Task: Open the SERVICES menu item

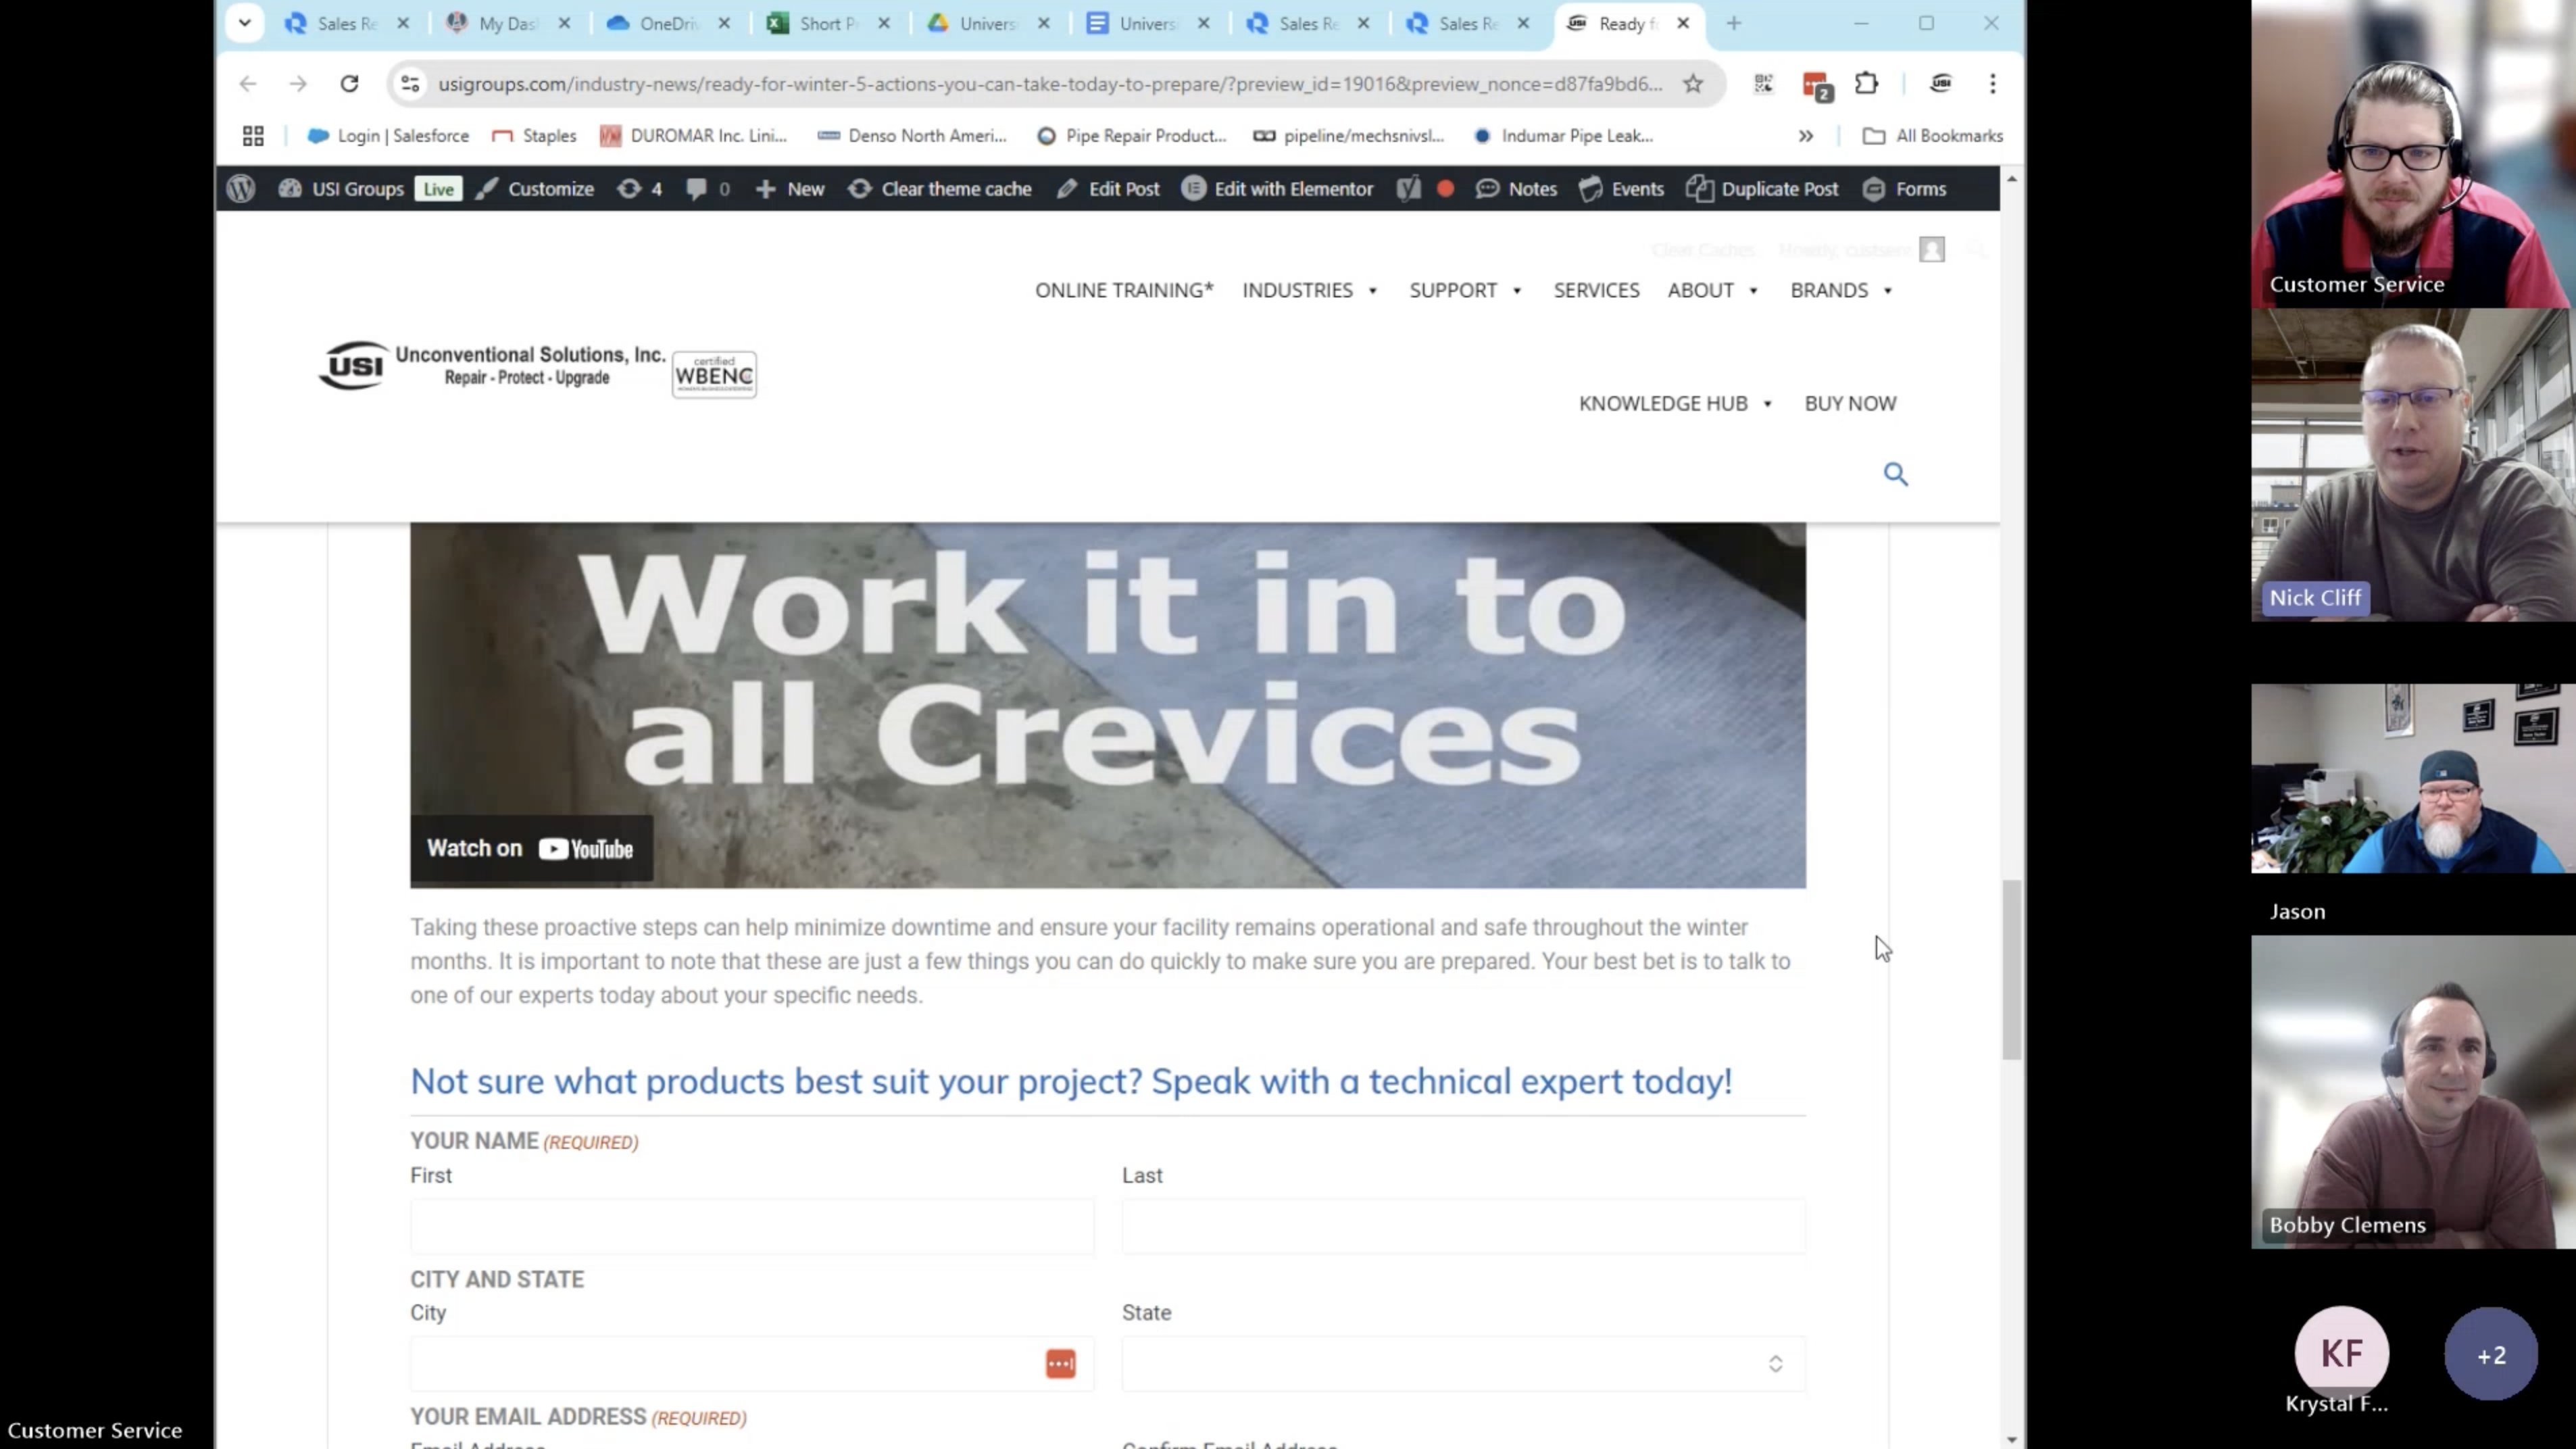Action: 1596,290
